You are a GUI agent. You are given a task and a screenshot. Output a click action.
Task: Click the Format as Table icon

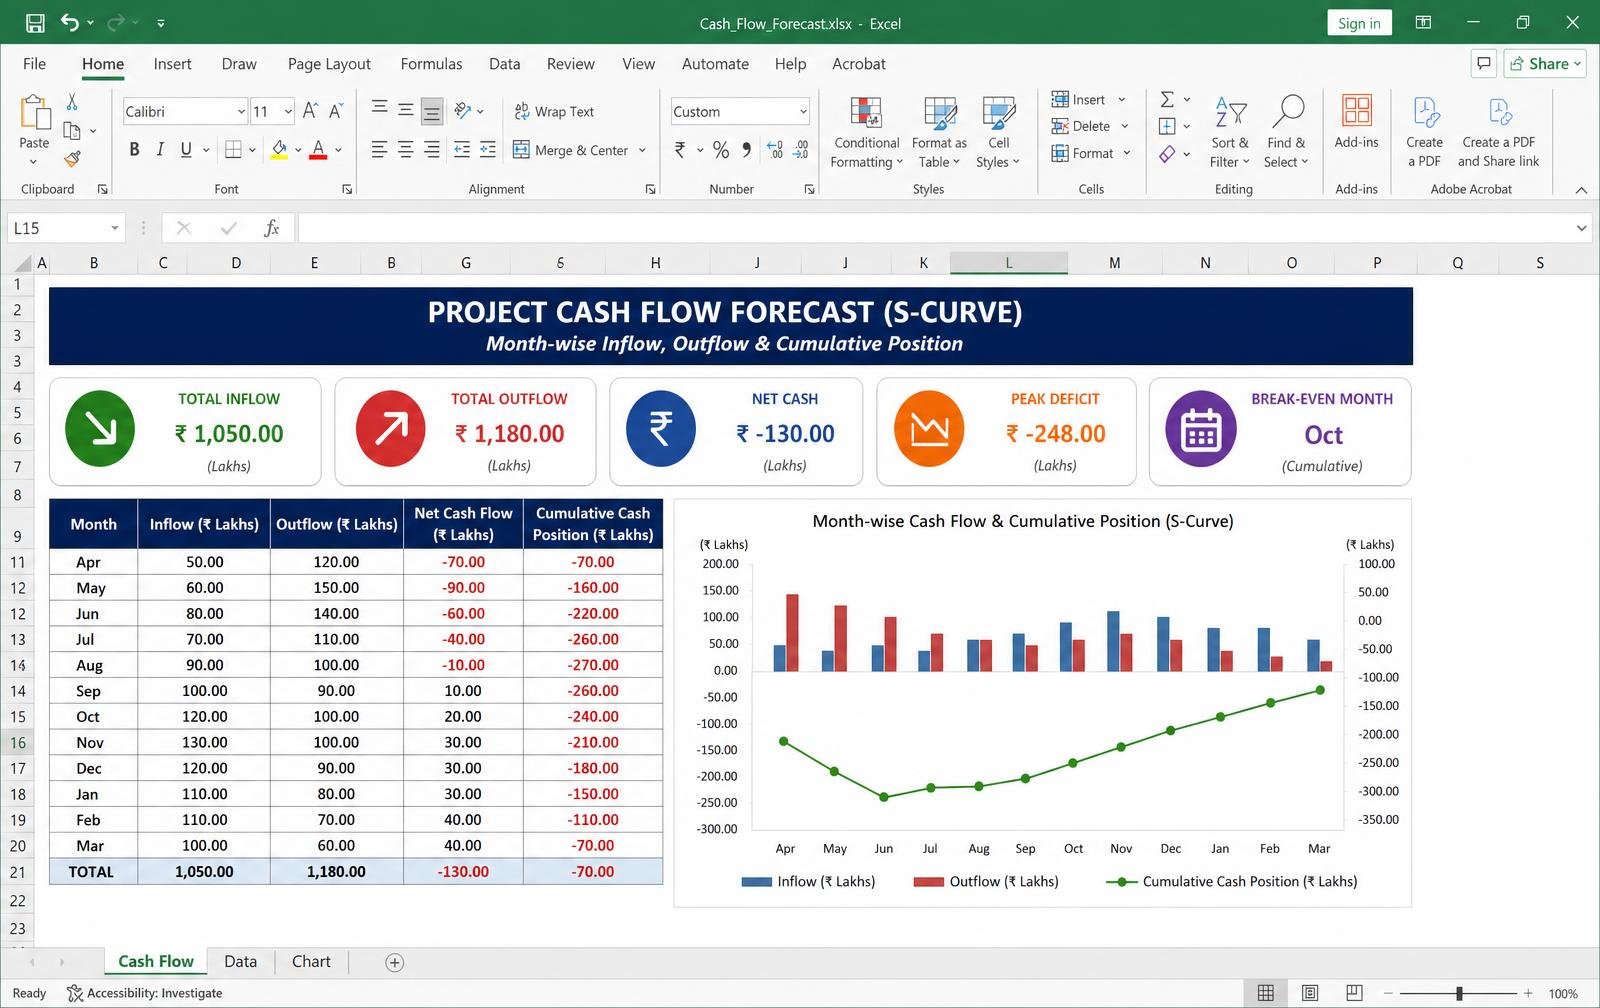(939, 113)
